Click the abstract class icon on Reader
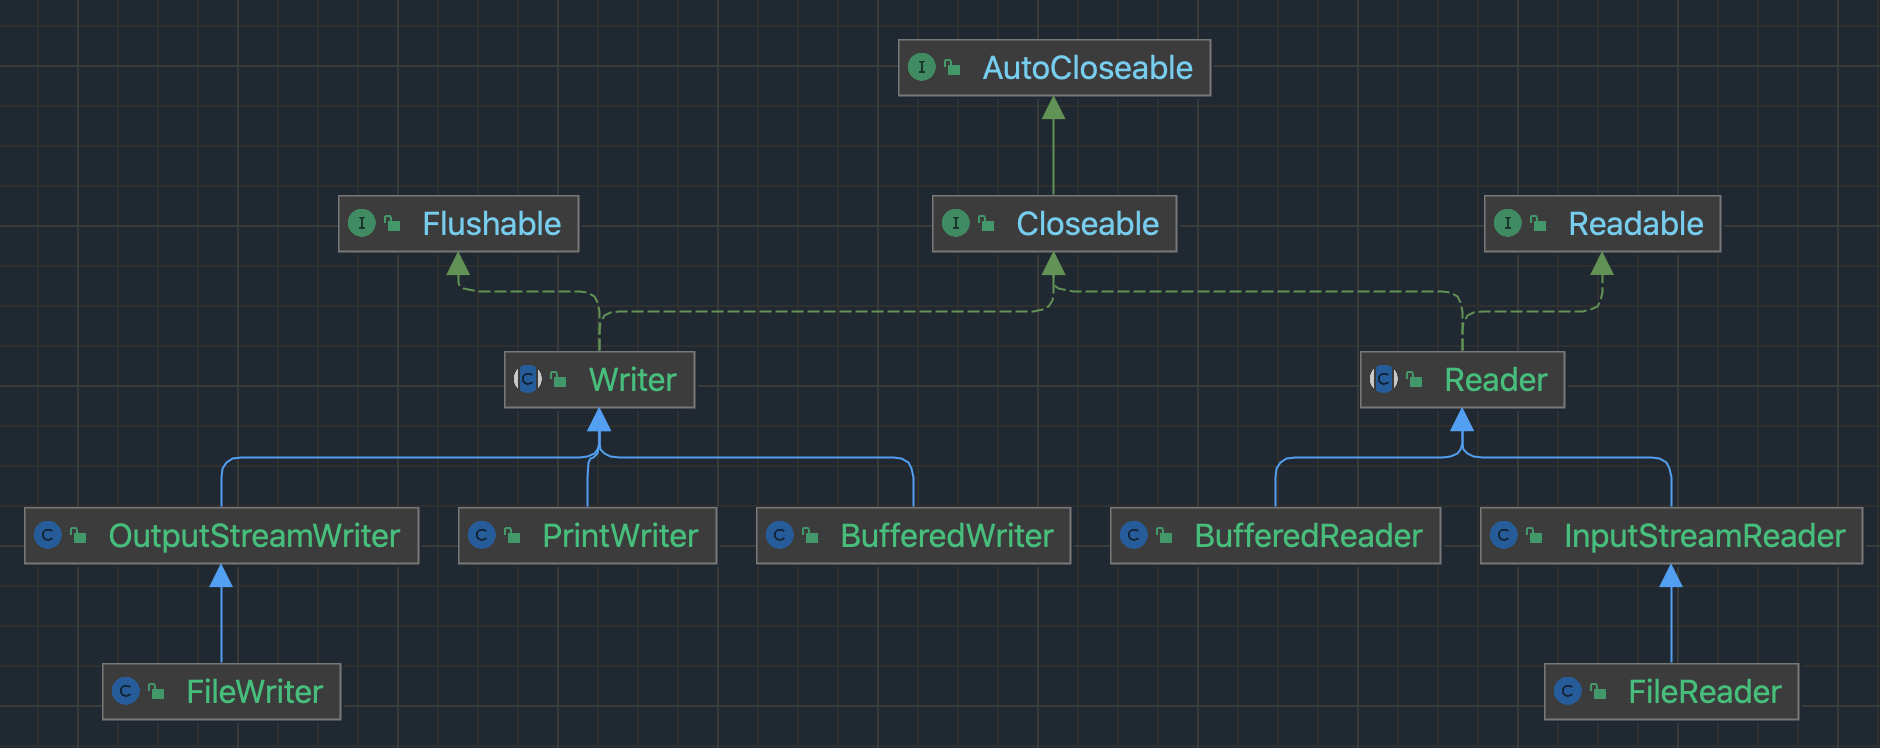 click(1383, 380)
